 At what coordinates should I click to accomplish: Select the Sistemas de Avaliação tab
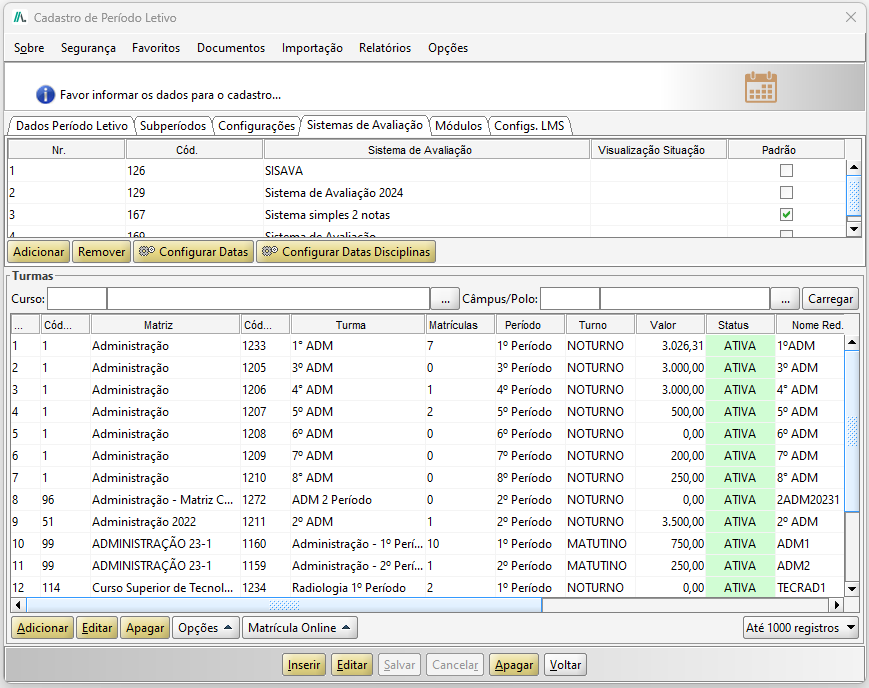pyautogui.click(x=365, y=125)
